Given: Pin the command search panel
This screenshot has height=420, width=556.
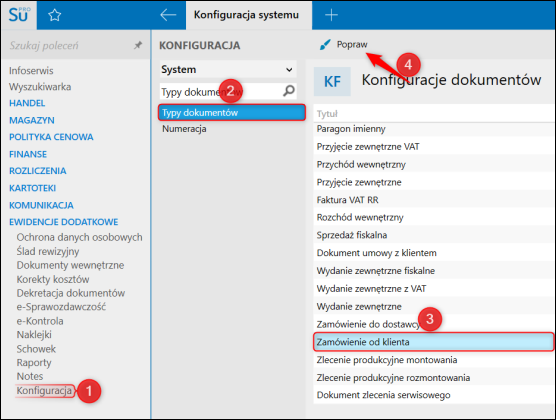Looking at the screenshot, I should [138, 45].
